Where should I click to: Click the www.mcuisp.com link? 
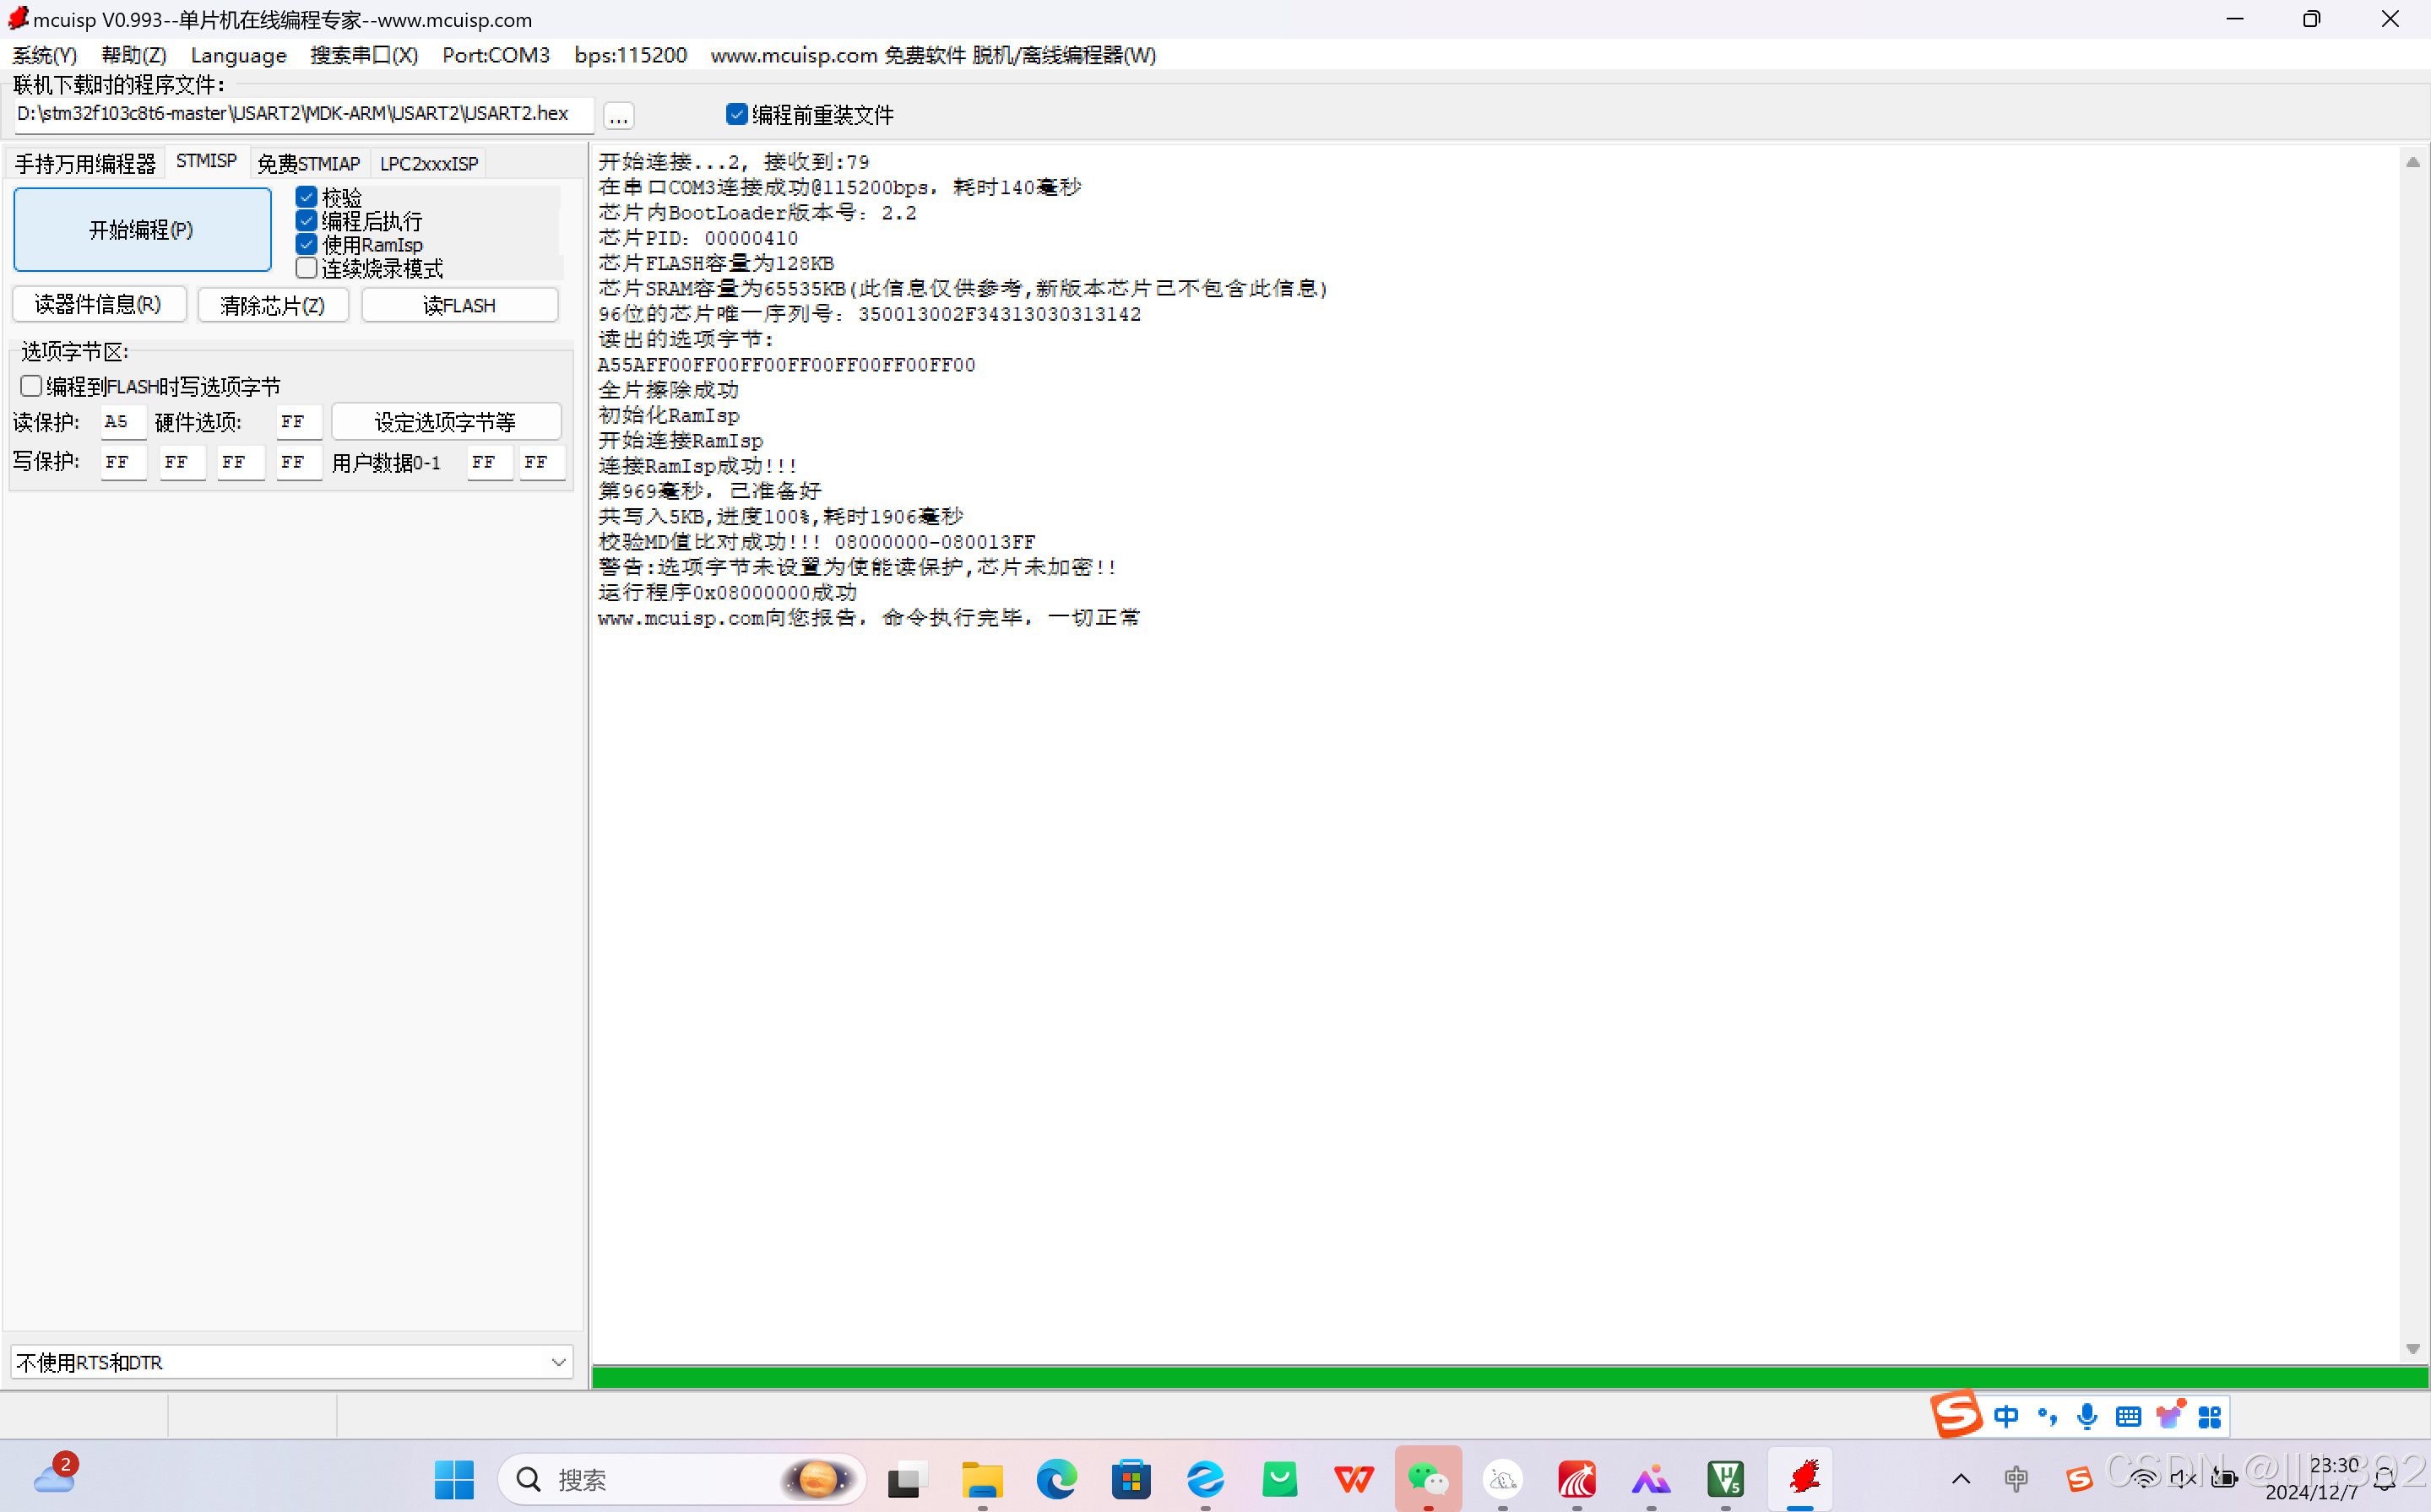tap(793, 55)
